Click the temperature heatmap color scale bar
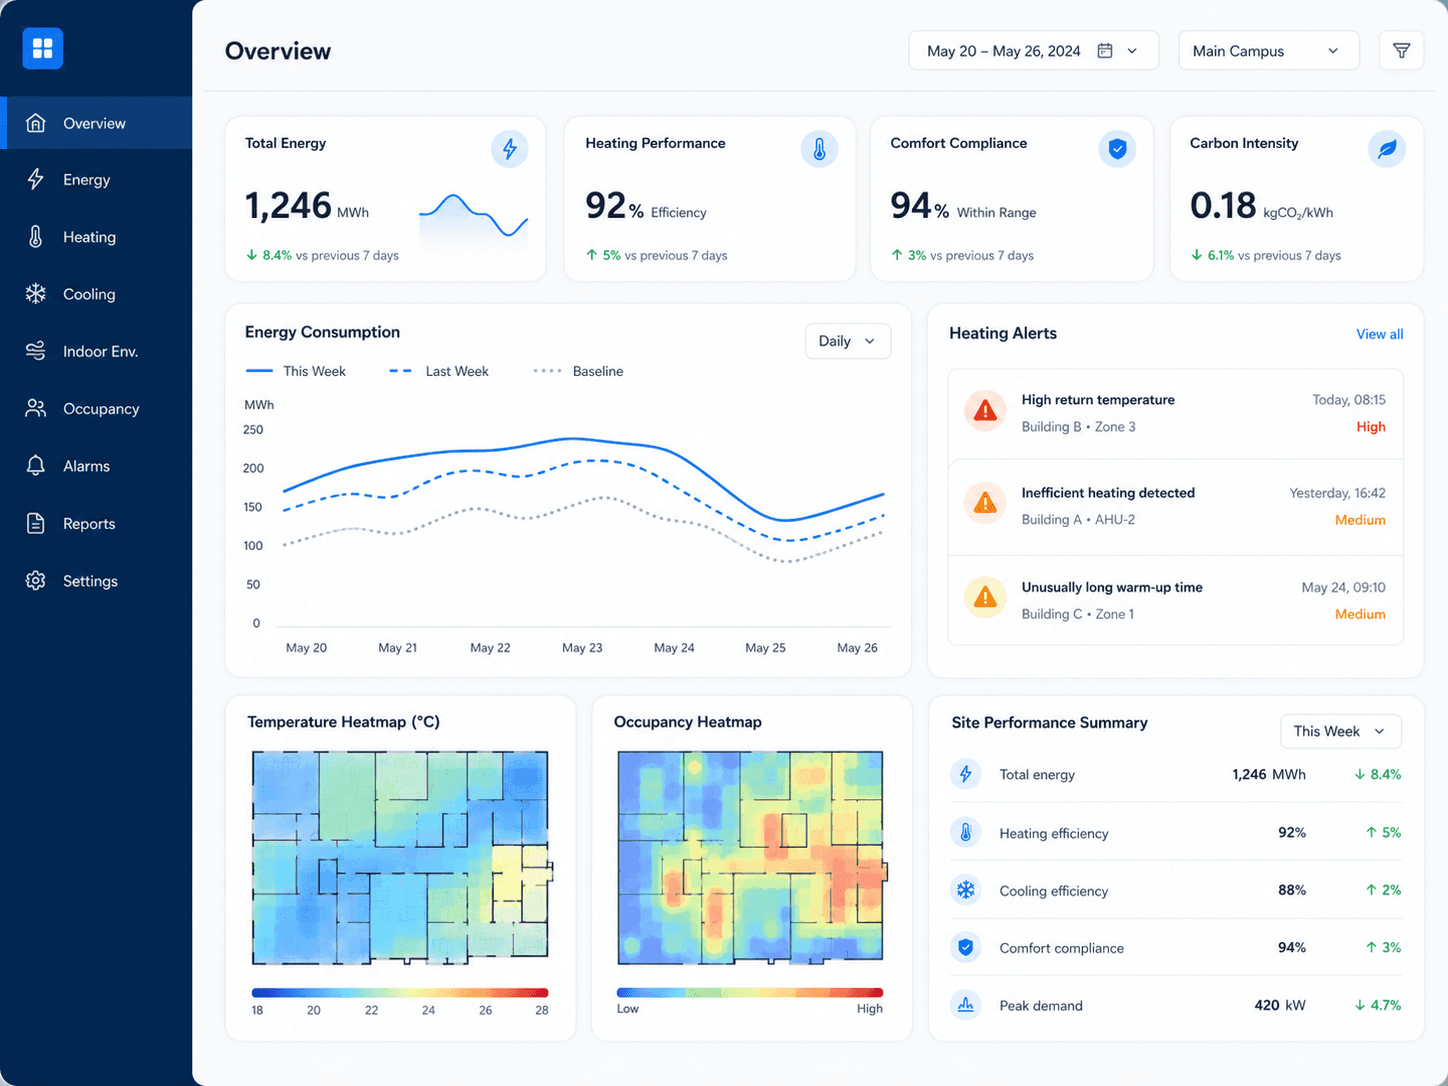Image resolution: width=1448 pixels, height=1086 pixels. coord(400,993)
